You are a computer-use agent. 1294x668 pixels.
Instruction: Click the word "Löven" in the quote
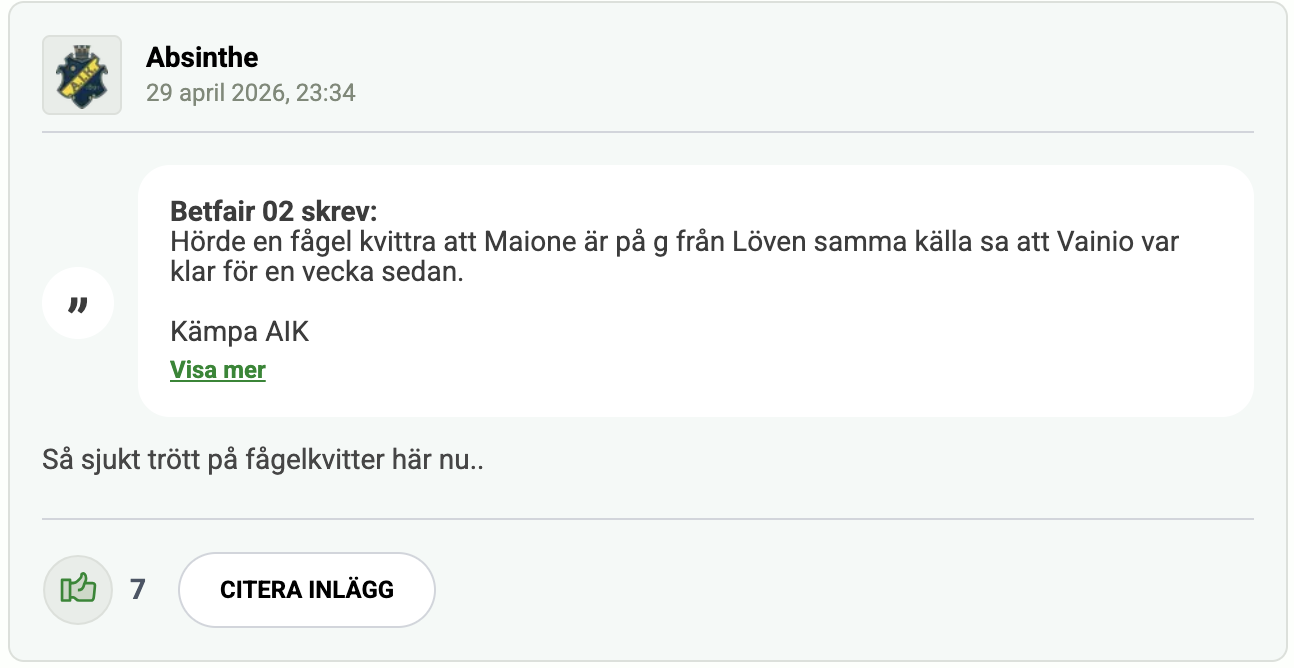pyautogui.click(x=749, y=243)
